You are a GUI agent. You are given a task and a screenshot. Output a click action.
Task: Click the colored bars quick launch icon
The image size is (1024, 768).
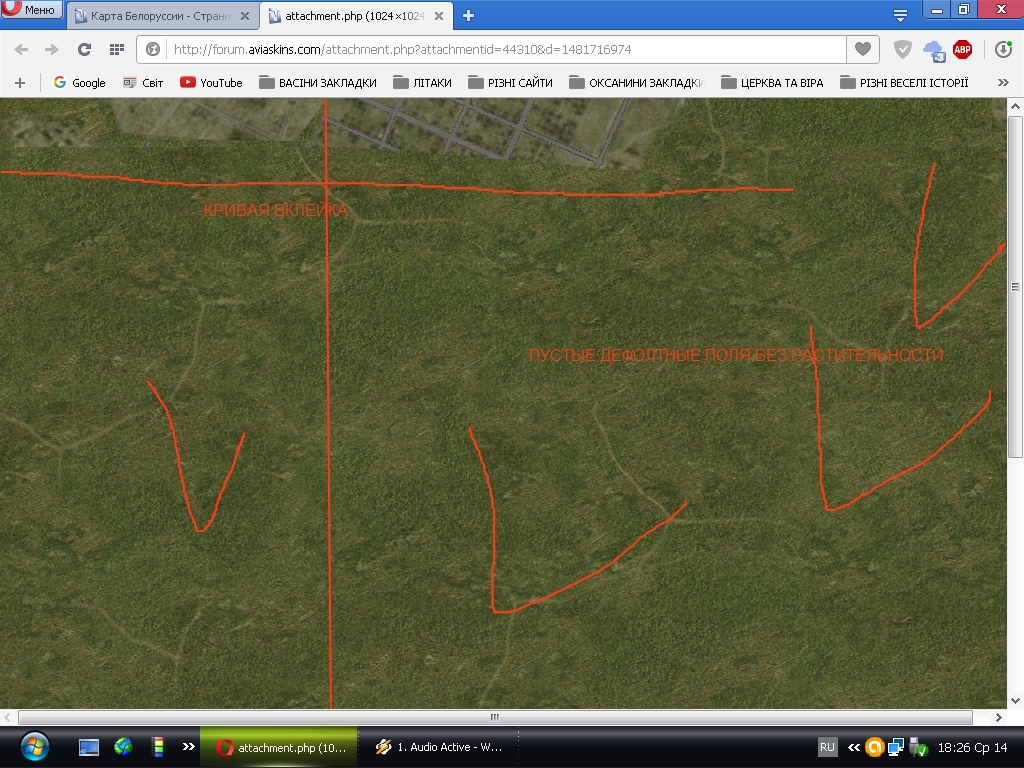pos(157,746)
